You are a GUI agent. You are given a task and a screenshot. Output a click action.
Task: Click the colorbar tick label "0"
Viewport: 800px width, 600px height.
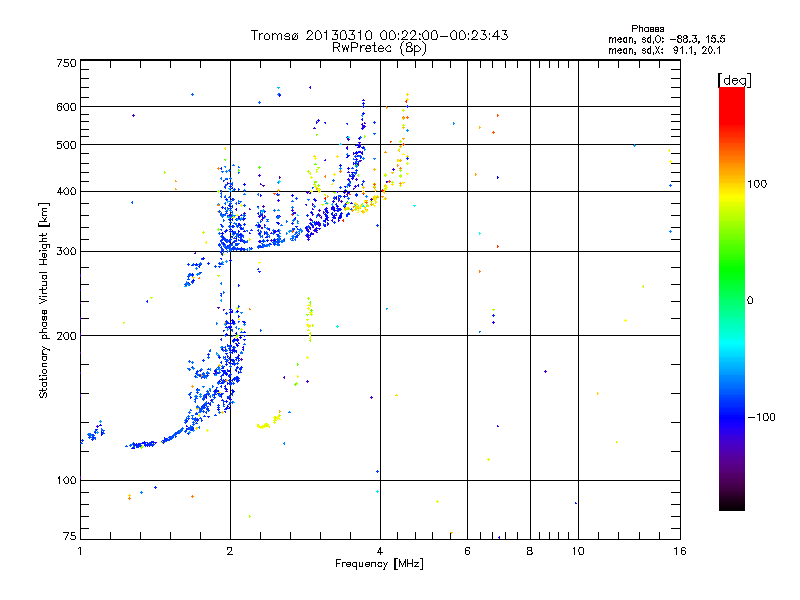(750, 301)
